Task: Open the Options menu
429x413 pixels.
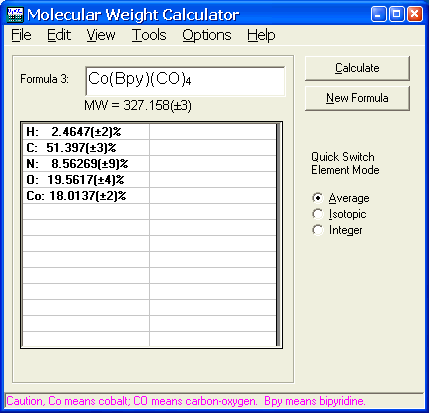Action: tap(207, 35)
